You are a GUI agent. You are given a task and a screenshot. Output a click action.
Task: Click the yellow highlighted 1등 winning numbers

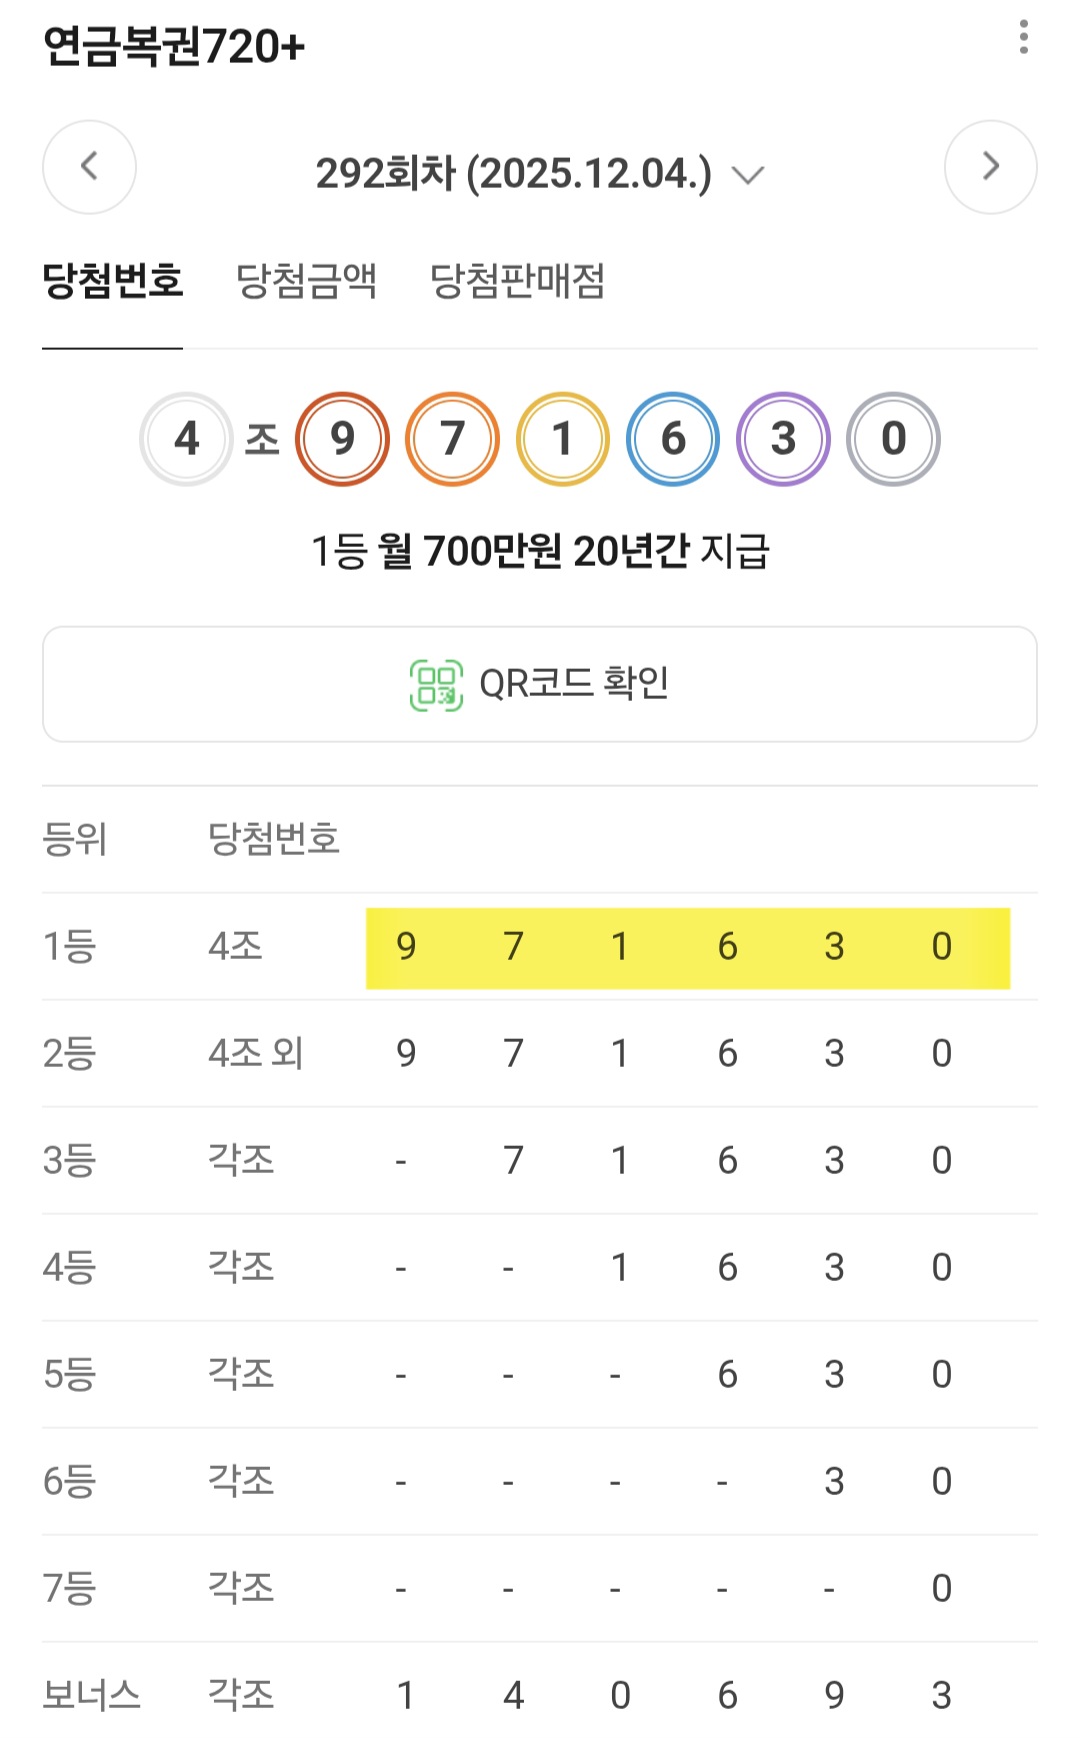(687, 947)
